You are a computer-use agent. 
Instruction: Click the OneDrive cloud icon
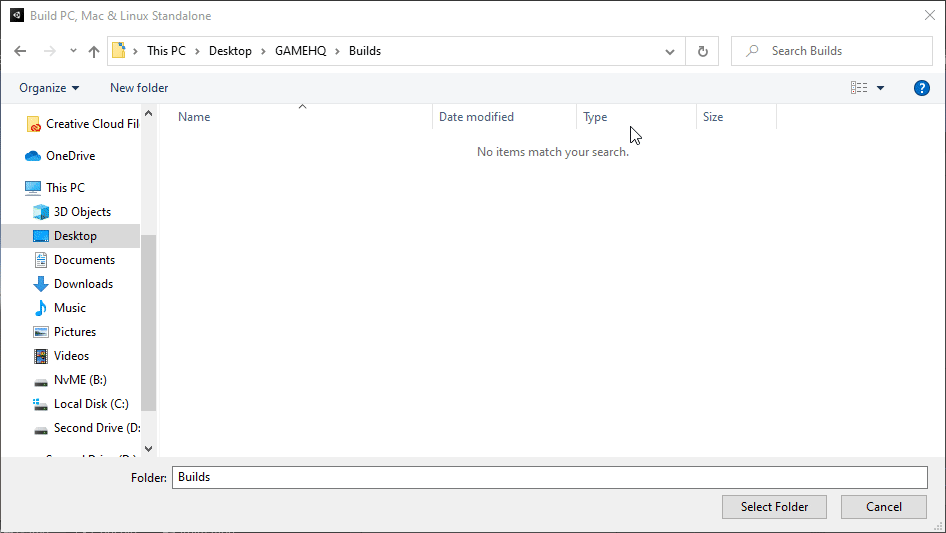33,156
